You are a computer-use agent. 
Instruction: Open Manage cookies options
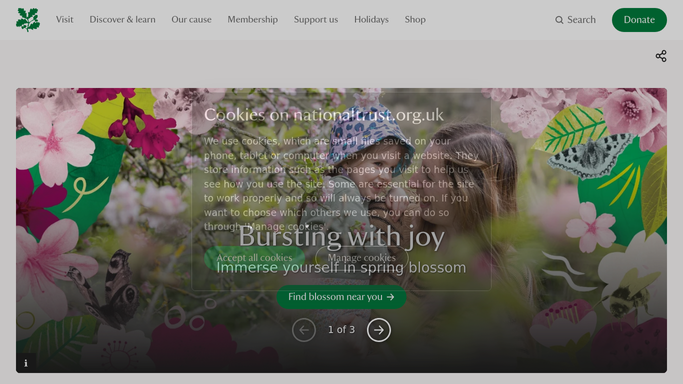(x=362, y=258)
